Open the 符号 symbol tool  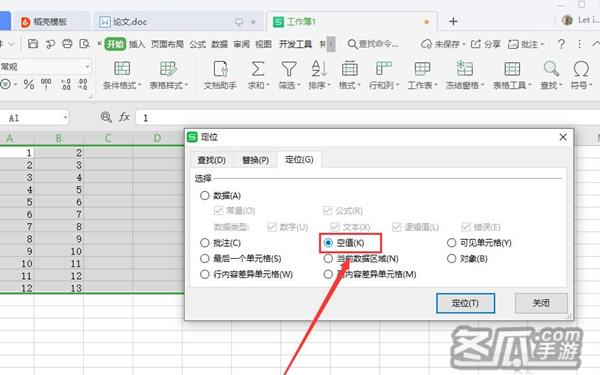pos(581,75)
